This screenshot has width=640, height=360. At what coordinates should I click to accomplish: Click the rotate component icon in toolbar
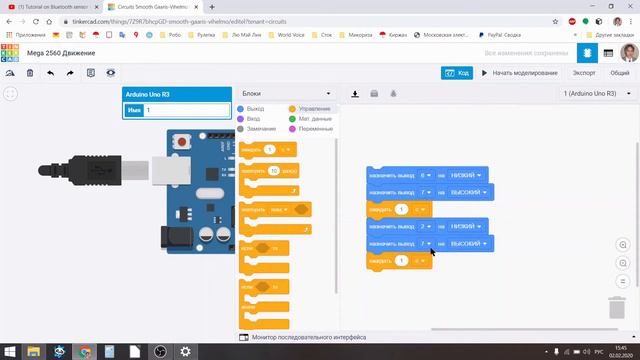10,73
